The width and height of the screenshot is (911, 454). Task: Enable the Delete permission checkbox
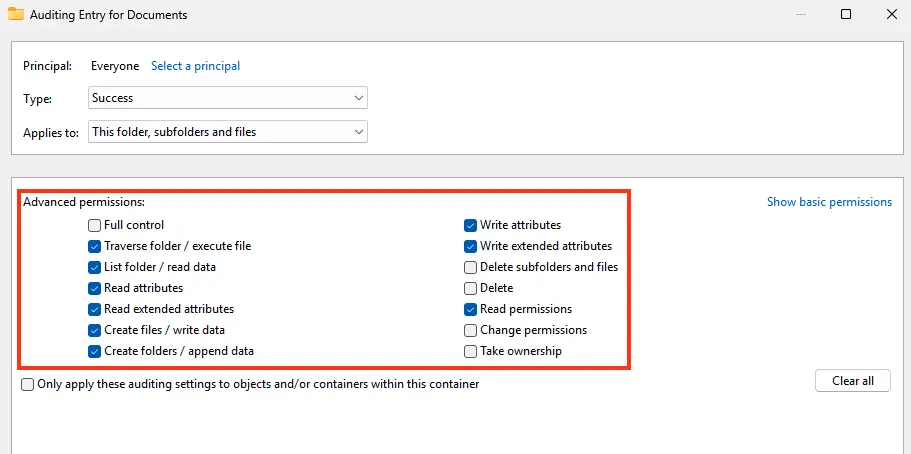tap(471, 288)
